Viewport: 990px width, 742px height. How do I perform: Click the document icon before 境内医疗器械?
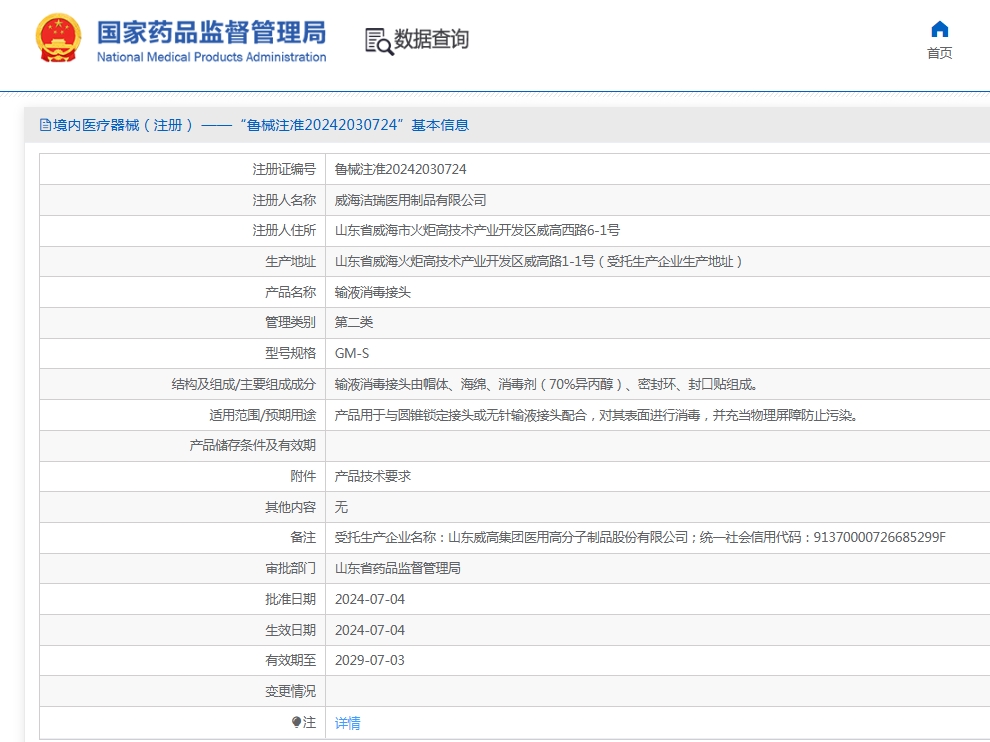click(45, 125)
